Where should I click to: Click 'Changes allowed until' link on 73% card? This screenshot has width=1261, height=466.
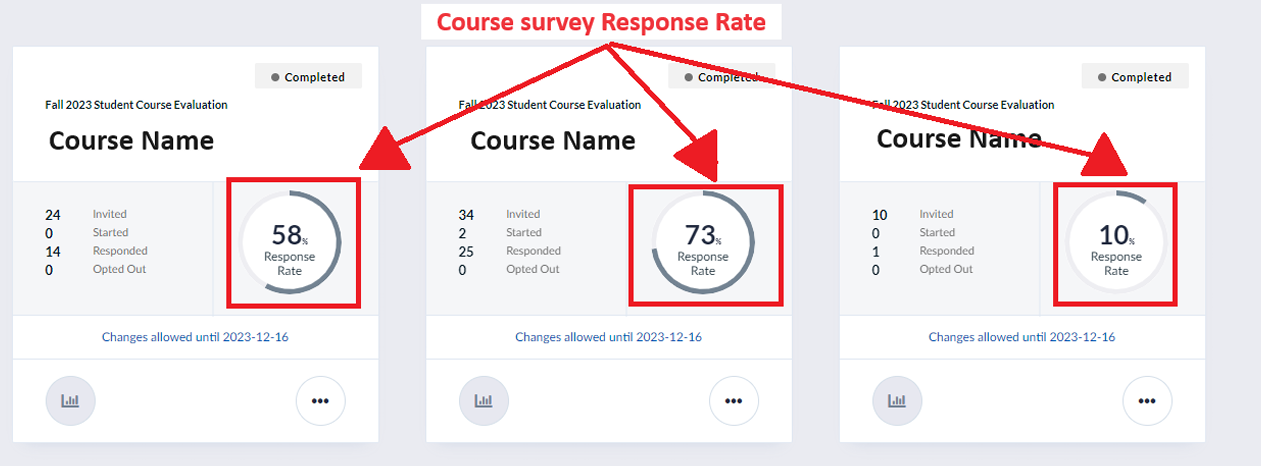click(608, 337)
